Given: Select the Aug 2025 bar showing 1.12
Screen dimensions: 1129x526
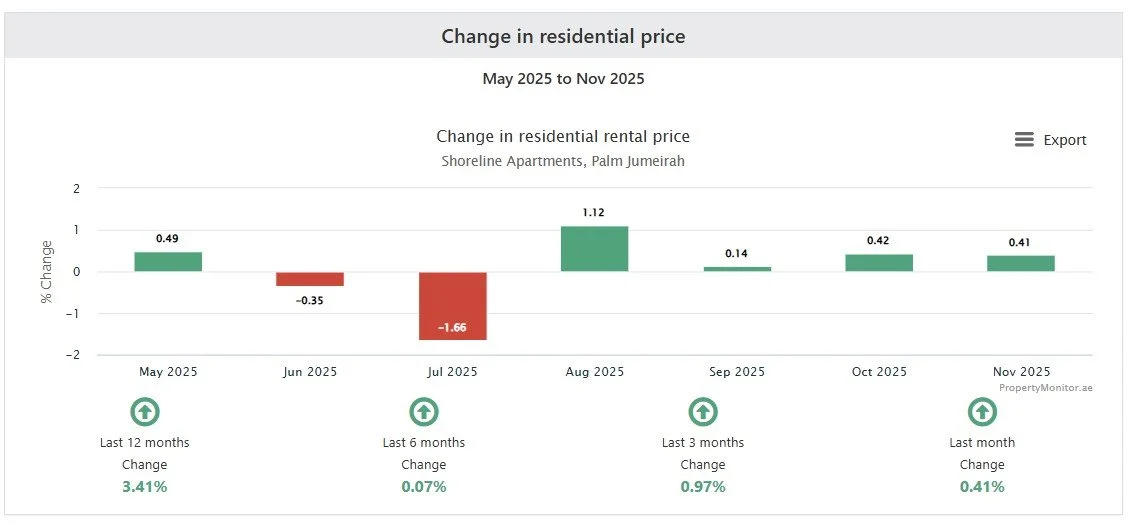Looking at the screenshot, I should tap(595, 249).
